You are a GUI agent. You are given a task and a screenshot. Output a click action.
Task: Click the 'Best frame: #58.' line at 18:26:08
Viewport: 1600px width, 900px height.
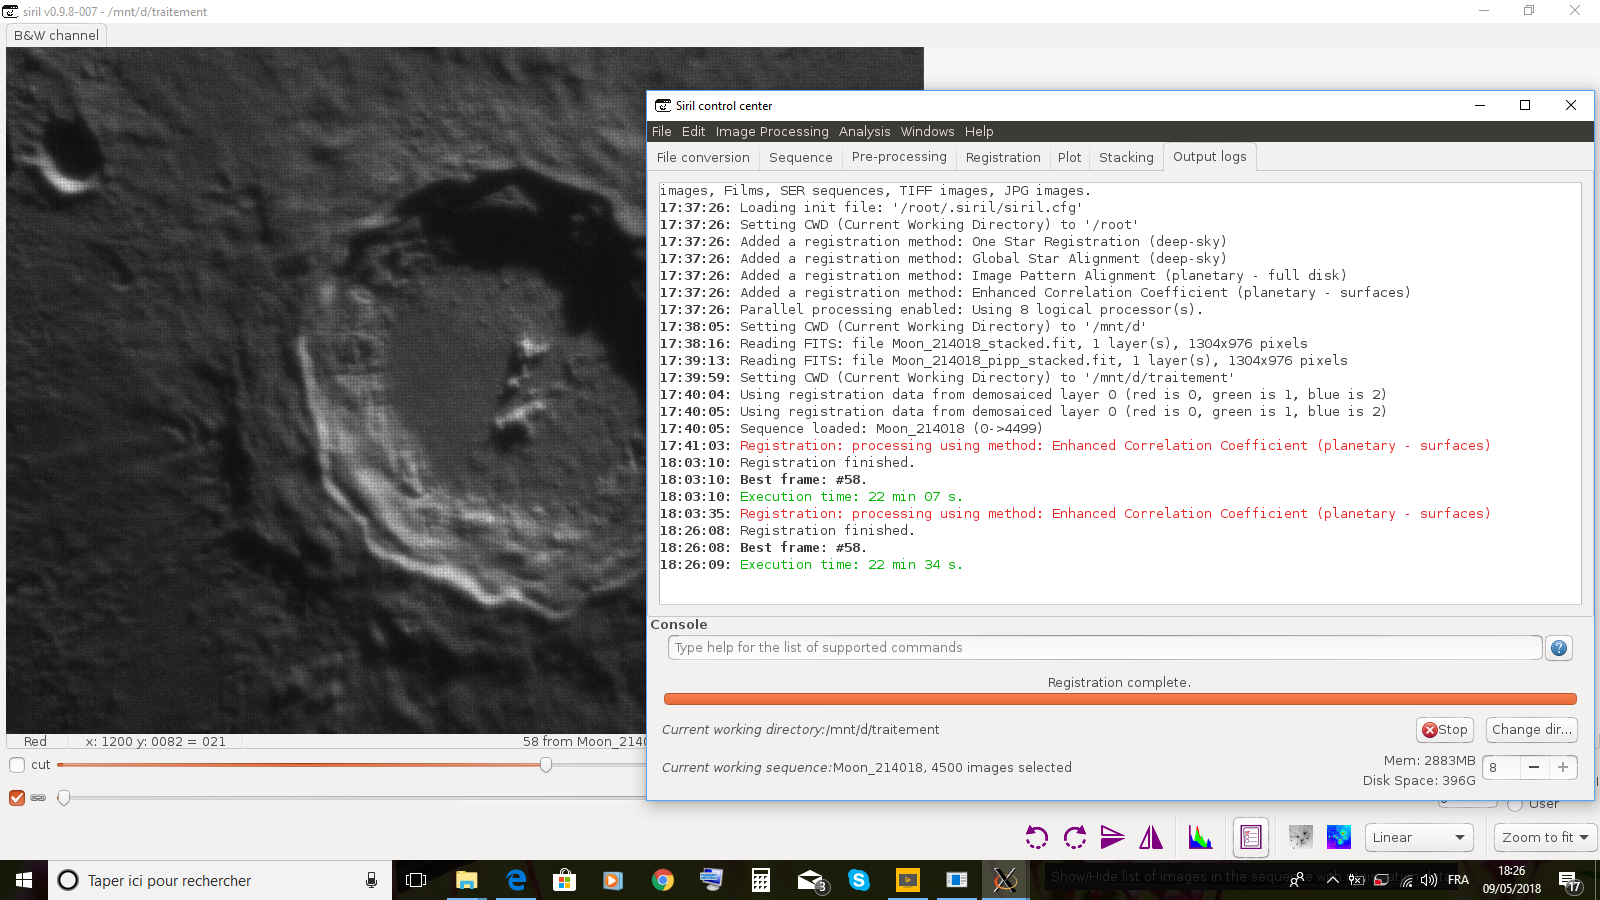click(763, 548)
